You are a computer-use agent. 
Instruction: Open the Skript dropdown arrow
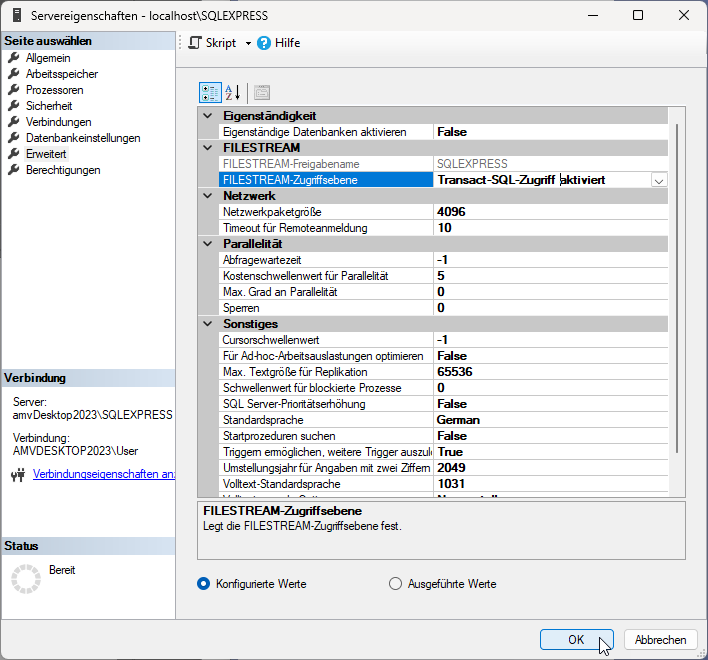point(248,43)
